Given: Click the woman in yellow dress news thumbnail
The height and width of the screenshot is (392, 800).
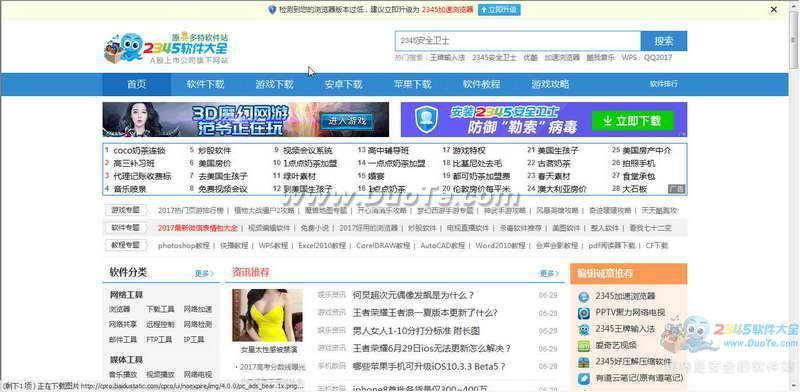Looking at the screenshot, I should (x=267, y=315).
